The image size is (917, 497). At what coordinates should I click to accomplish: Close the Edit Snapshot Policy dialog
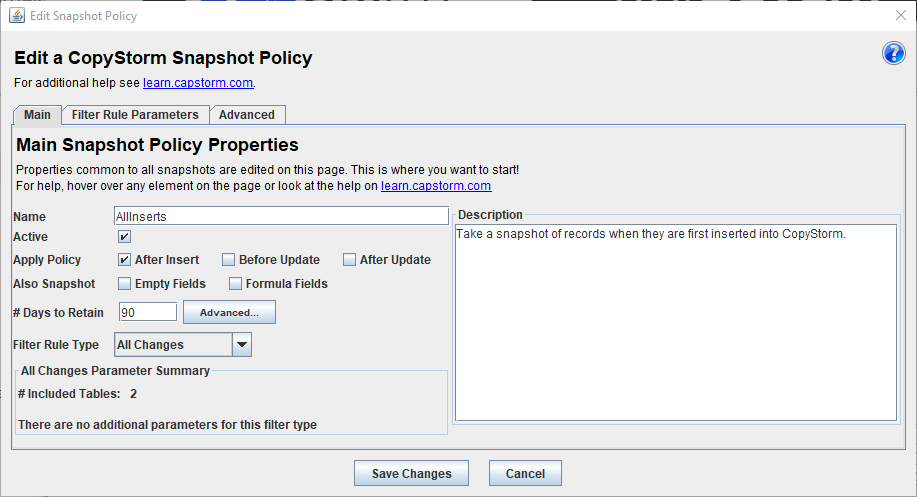(x=901, y=15)
